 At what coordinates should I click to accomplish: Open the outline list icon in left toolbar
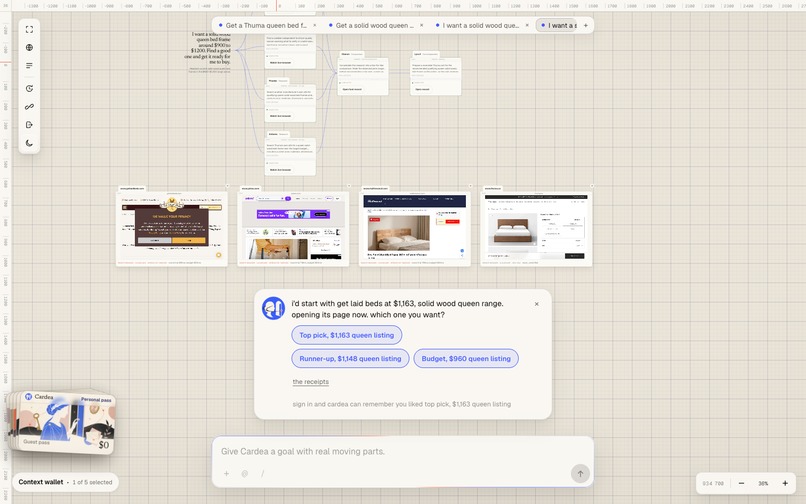29,65
